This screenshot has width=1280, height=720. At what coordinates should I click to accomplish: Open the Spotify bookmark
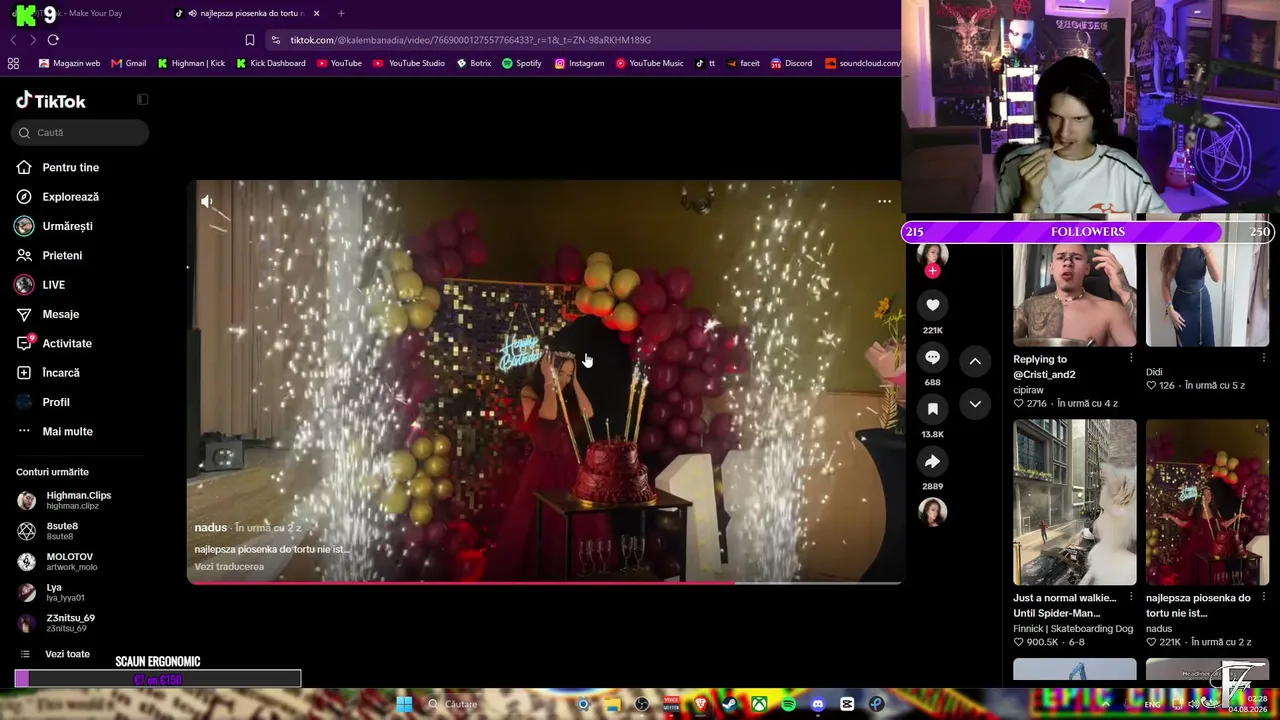(522, 63)
